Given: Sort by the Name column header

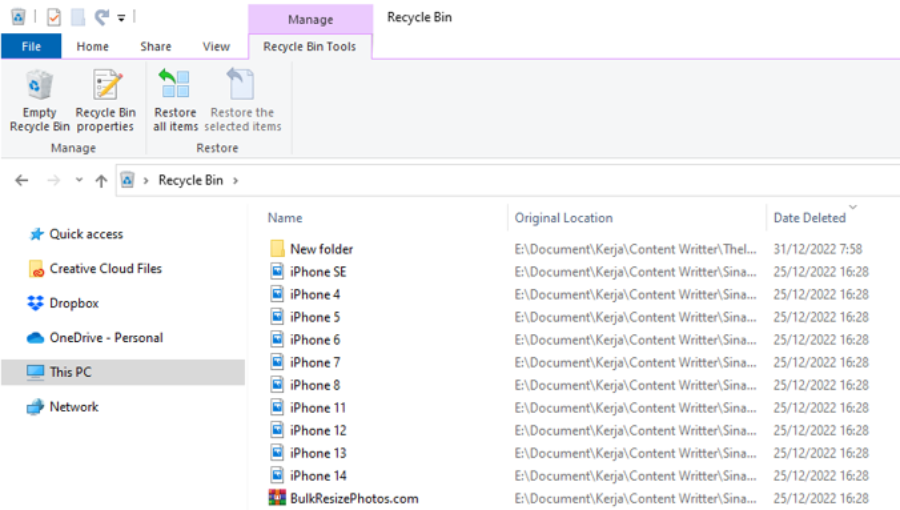Looking at the screenshot, I should tap(285, 218).
